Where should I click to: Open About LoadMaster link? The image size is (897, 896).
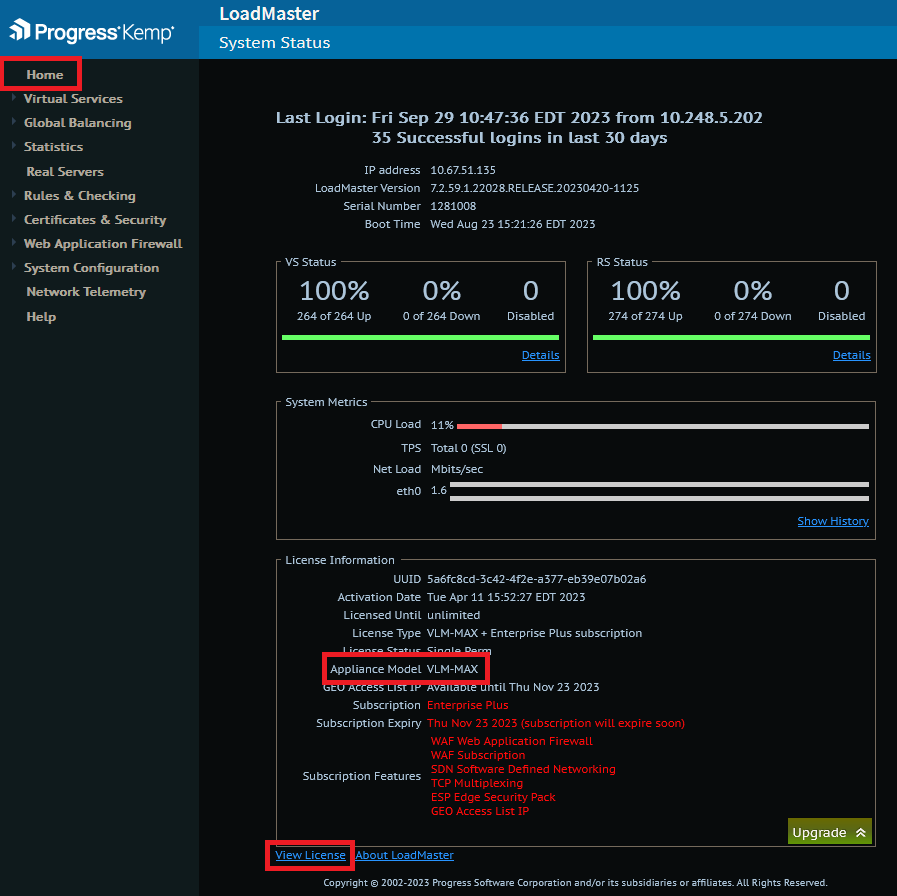pos(404,855)
